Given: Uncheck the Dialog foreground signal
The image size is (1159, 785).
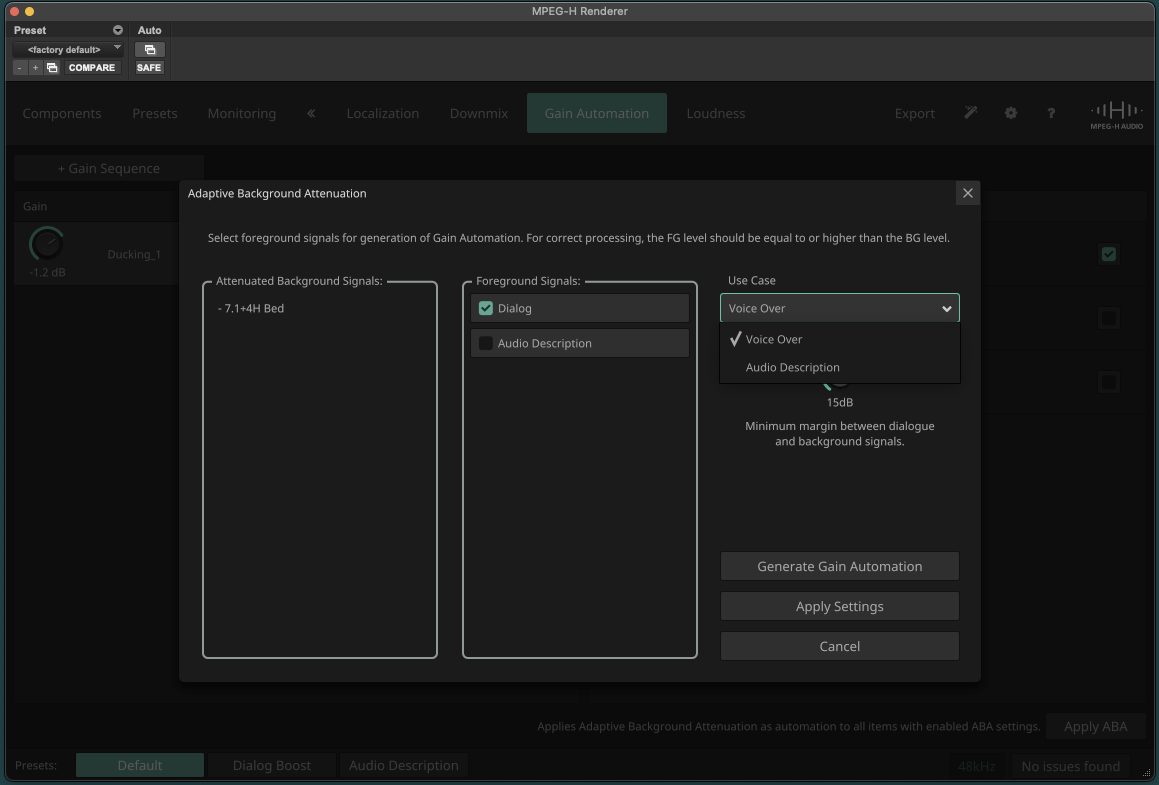Looking at the screenshot, I should click(x=486, y=308).
